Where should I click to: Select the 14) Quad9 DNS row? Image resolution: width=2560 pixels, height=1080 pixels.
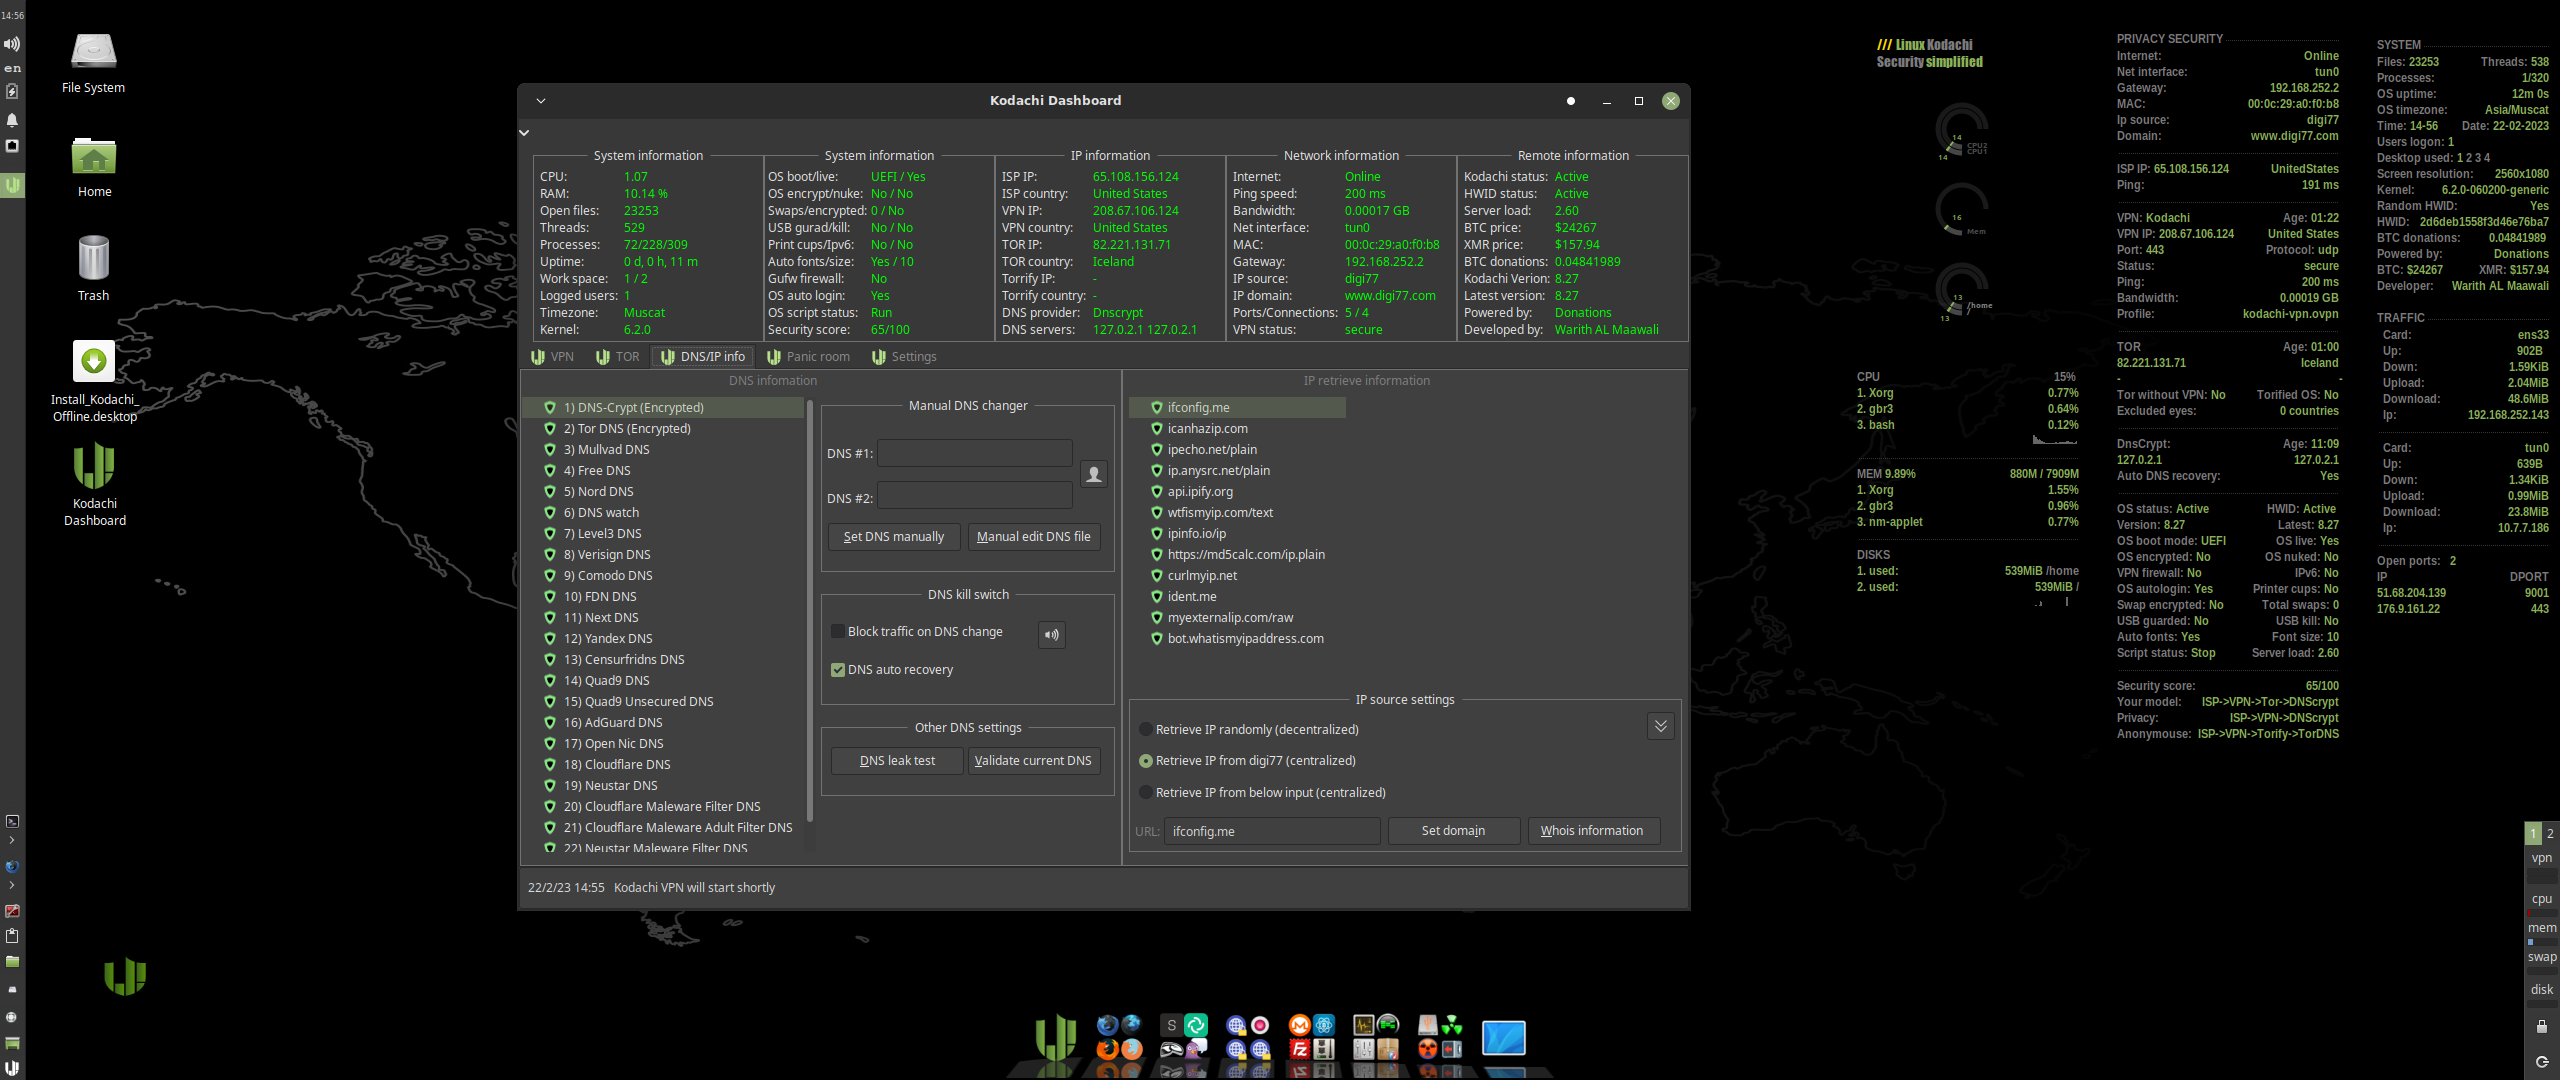coord(663,681)
